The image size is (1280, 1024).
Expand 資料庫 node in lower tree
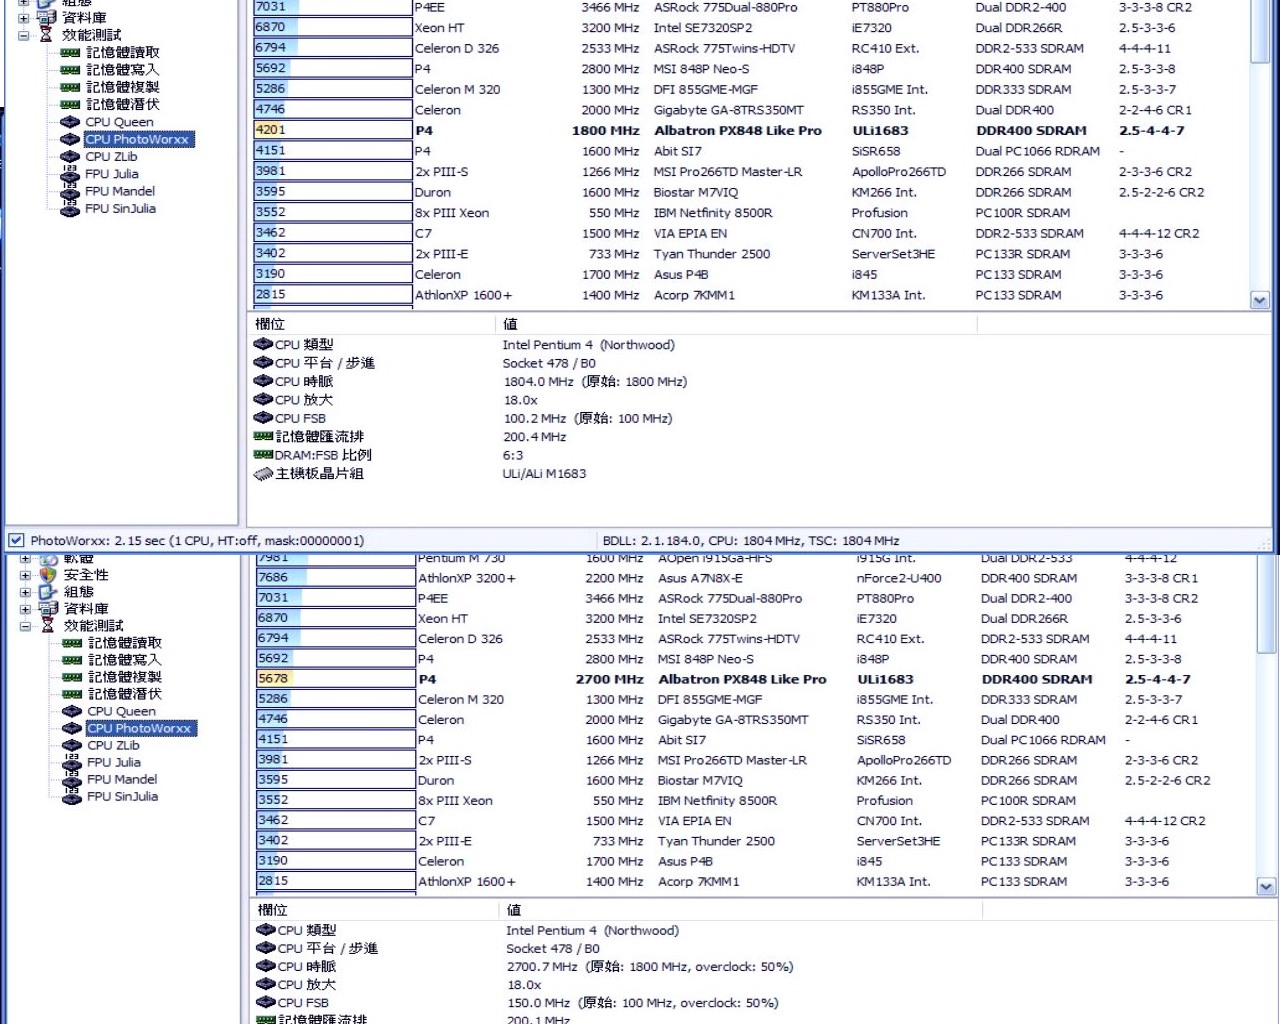[x=26, y=609]
